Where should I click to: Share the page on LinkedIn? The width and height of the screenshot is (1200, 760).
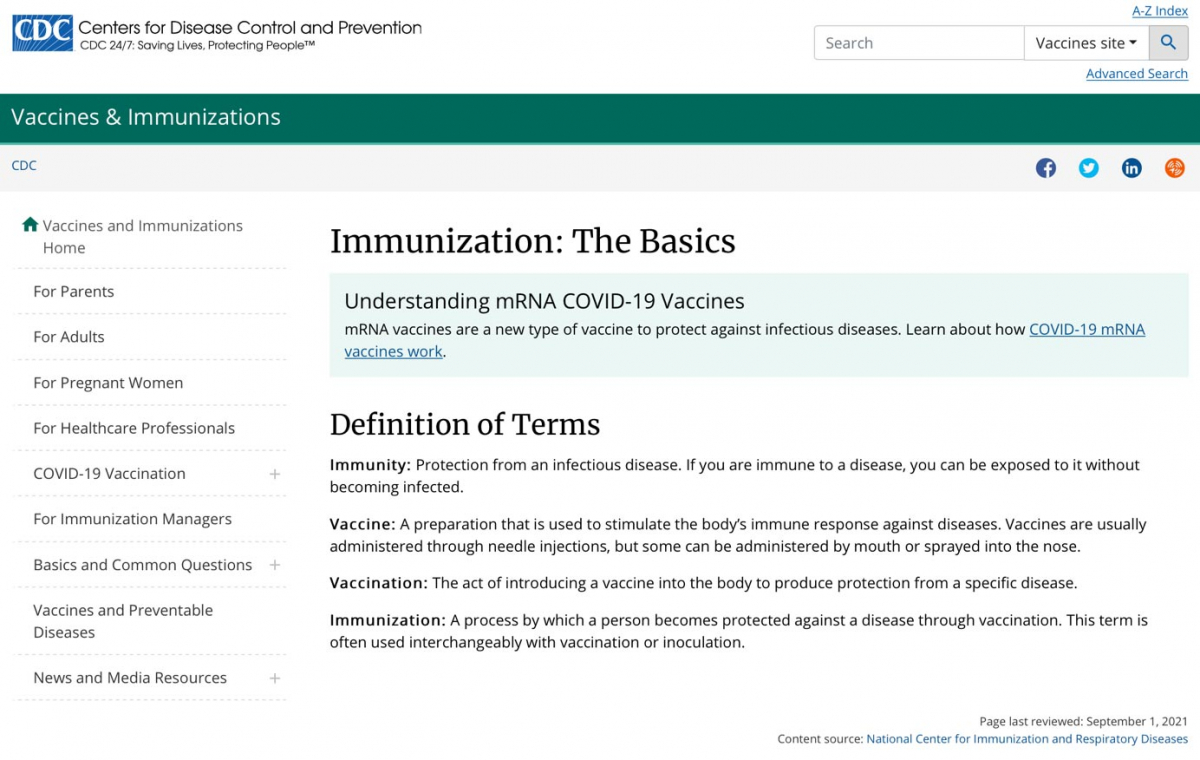[1132, 168]
